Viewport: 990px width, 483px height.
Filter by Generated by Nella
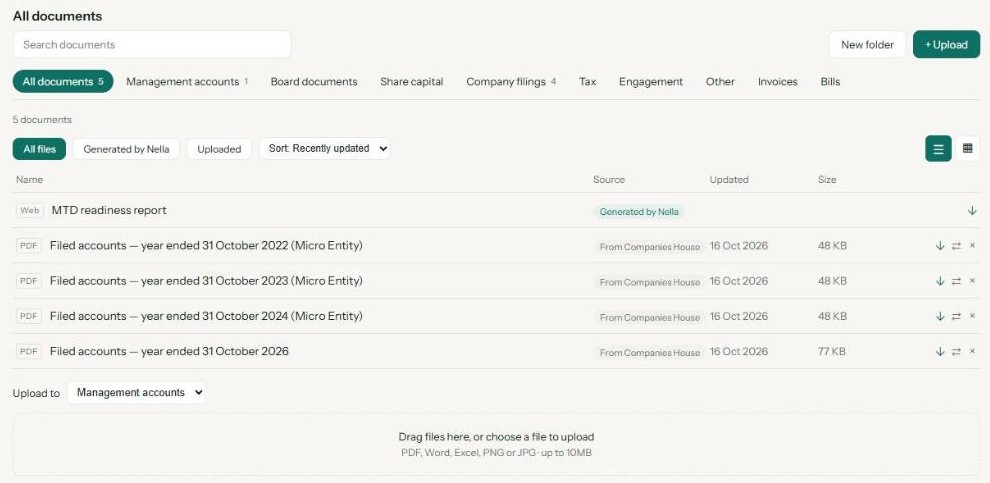[x=126, y=149]
